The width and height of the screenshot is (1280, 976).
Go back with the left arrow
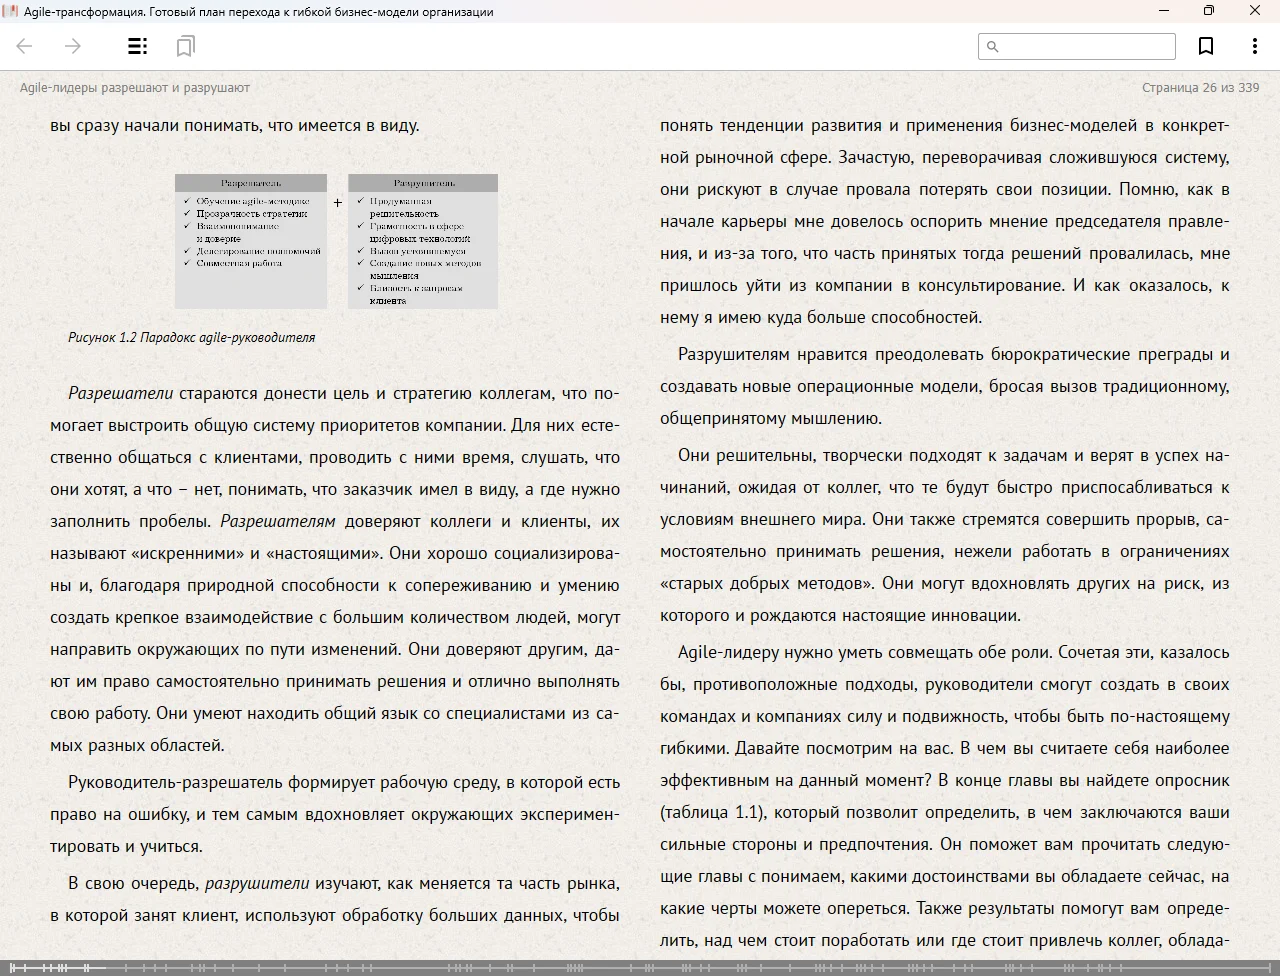(25, 46)
